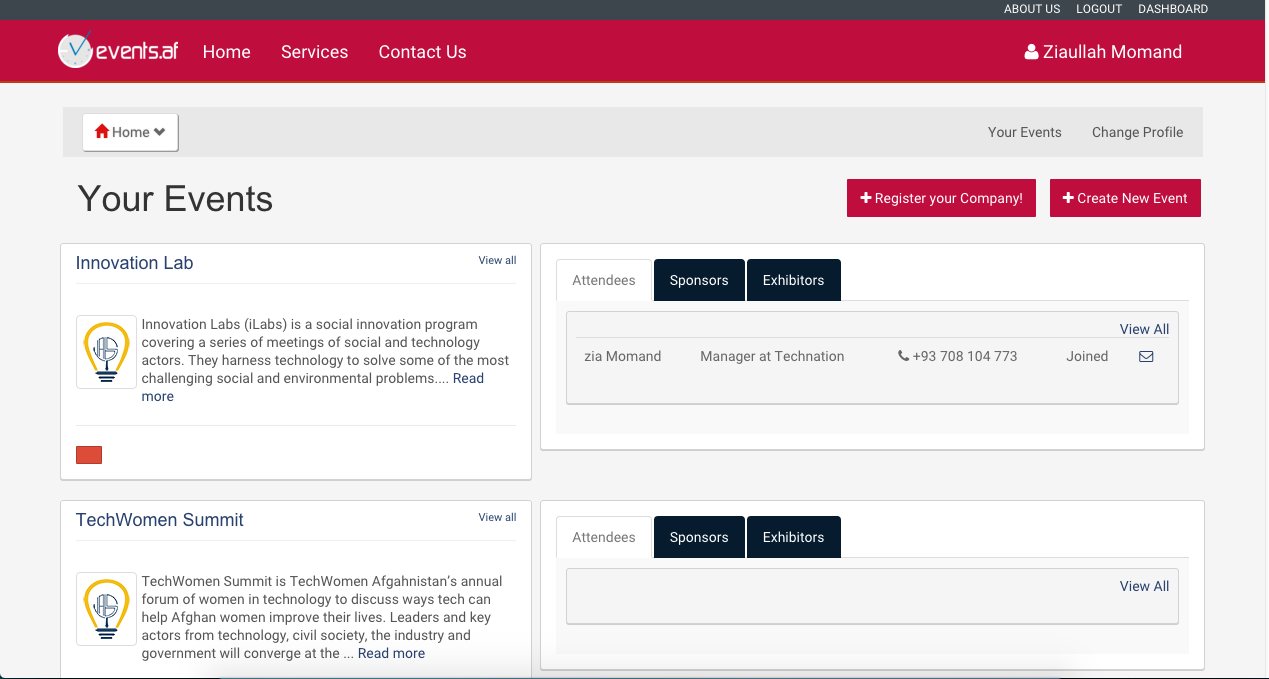Expand the Home dropdown button
The width and height of the screenshot is (1269, 679).
[x=130, y=132]
